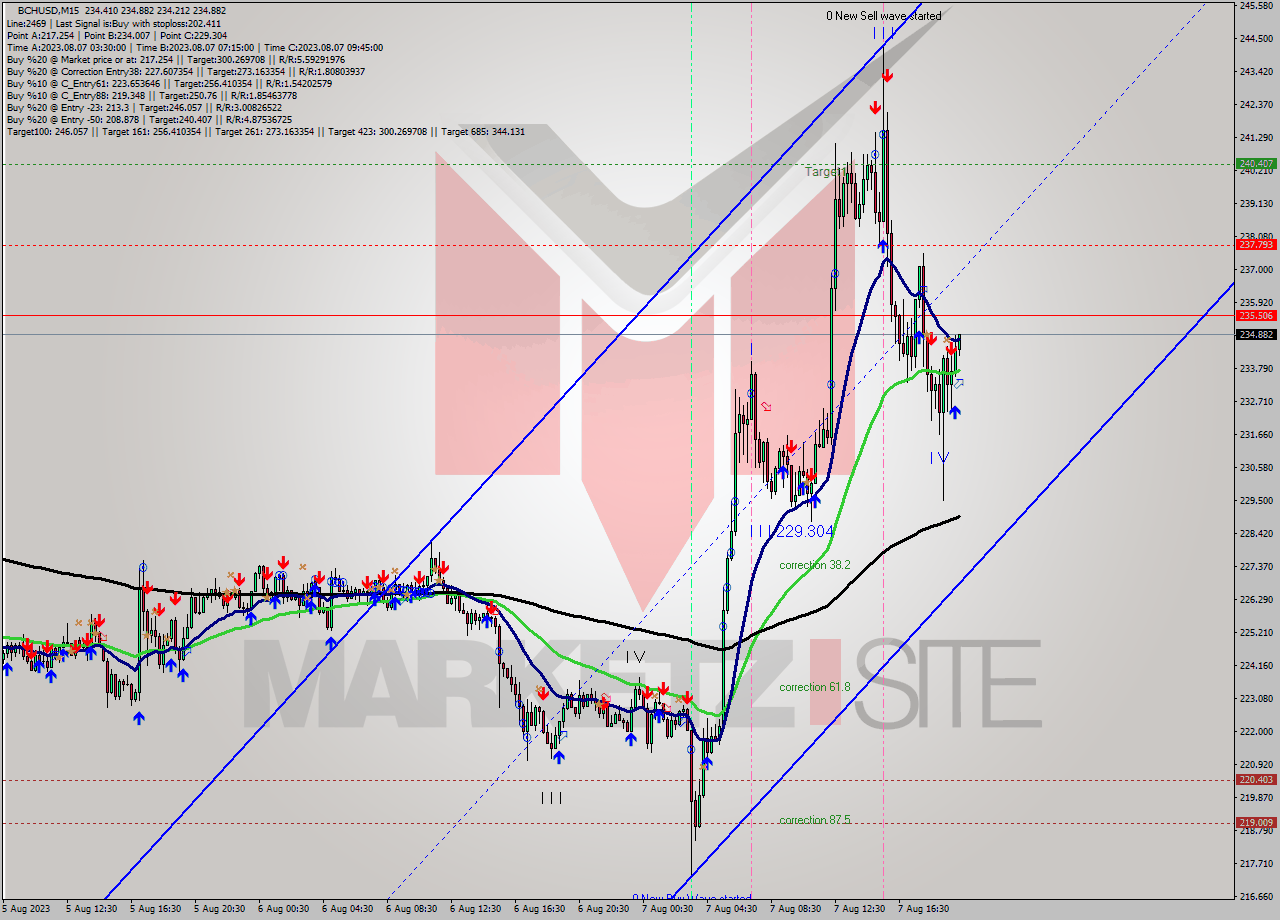Click the current price tag 234.882

click(1256, 334)
